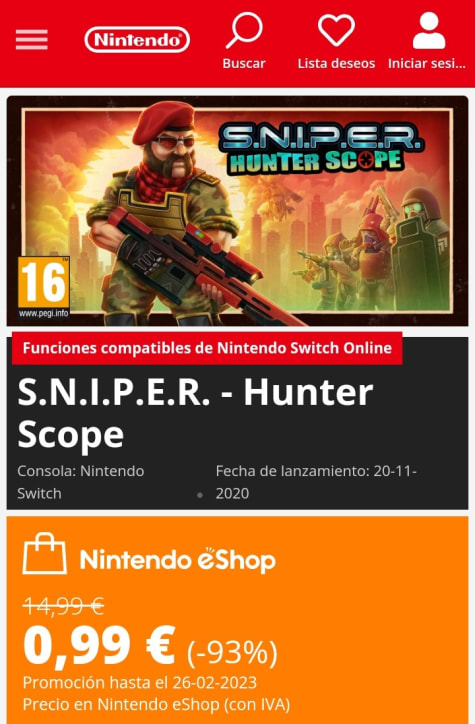475x724 pixels.
Task: Click the user profile silhouette icon
Action: point(429,30)
